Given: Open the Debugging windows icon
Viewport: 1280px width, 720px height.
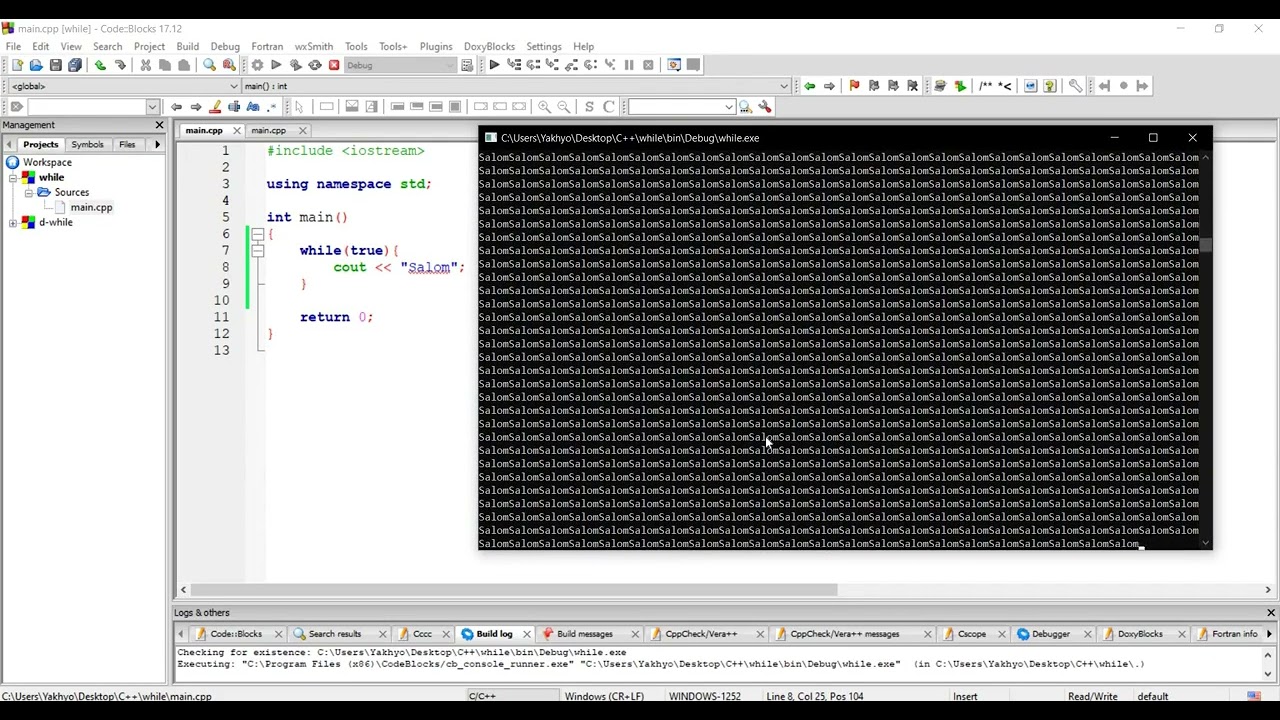Looking at the screenshot, I should pos(674,65).
